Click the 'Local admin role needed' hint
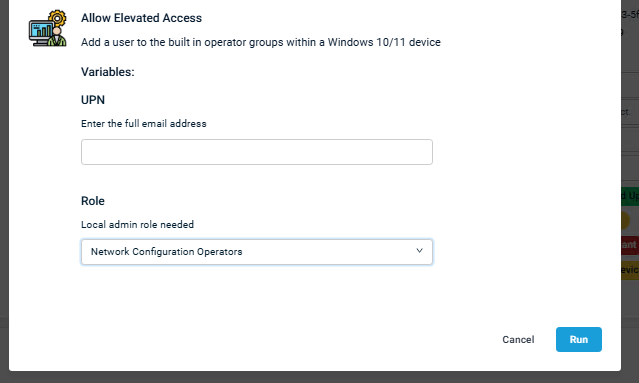 (137, 225)
